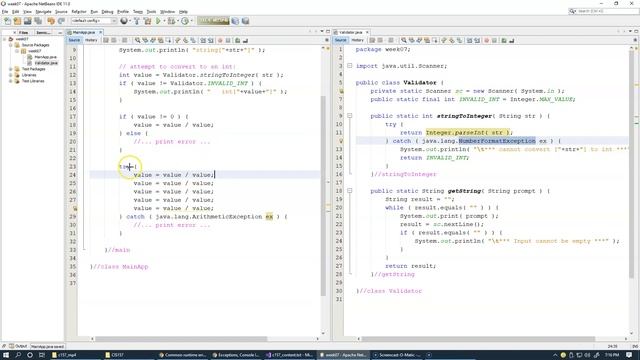
Task: Click the Save All toolbar icon
Action: click(38, 21)
